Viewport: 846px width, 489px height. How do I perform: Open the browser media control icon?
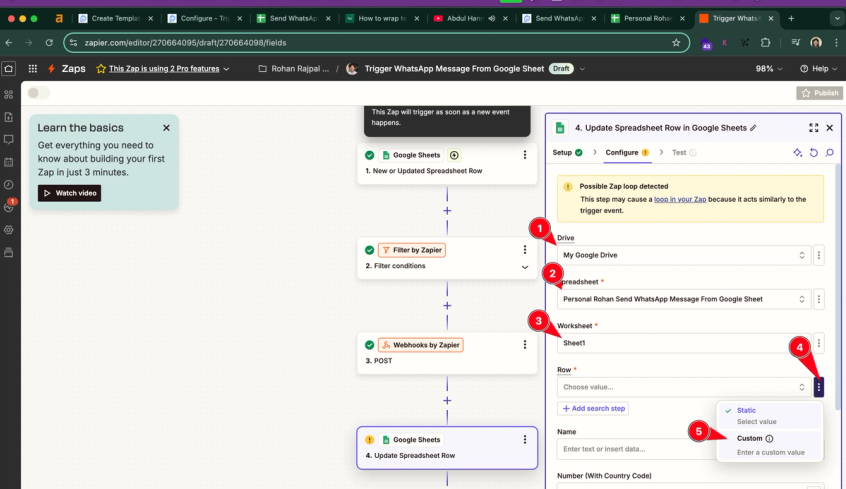point(795,43)
